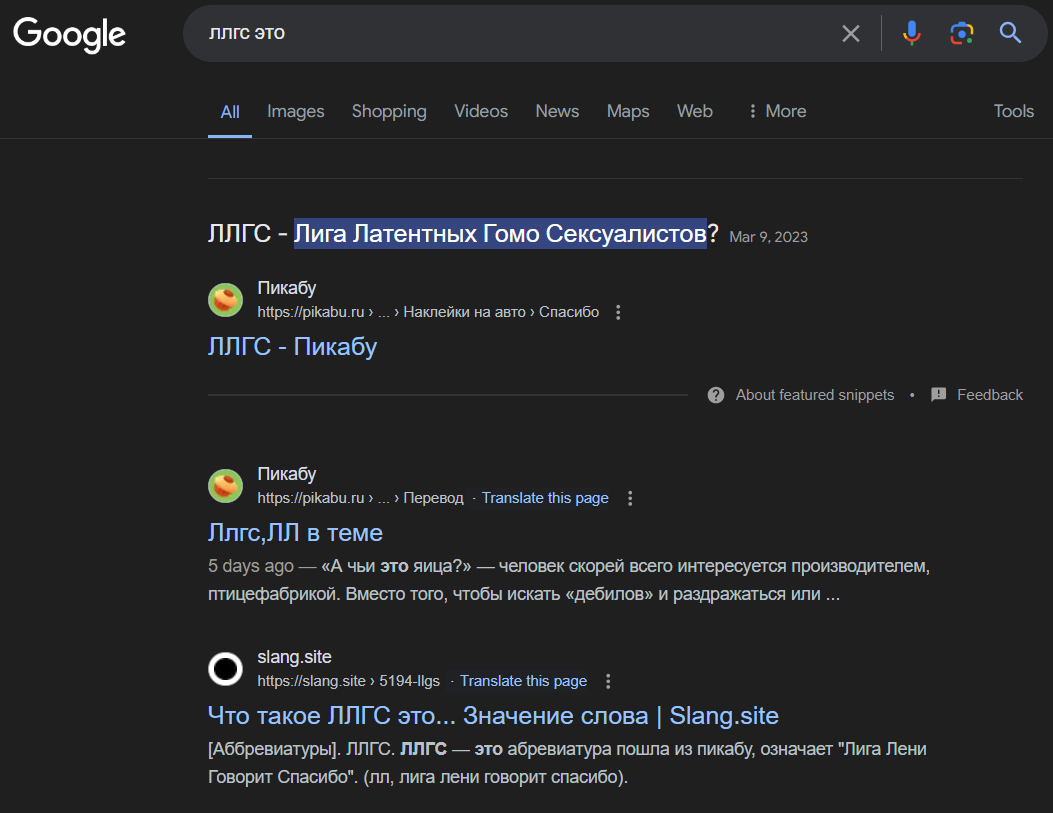The width and height of the screenshot is (1053, 813).
Task: Click the 'slang.site' site name
Action: 294,657
